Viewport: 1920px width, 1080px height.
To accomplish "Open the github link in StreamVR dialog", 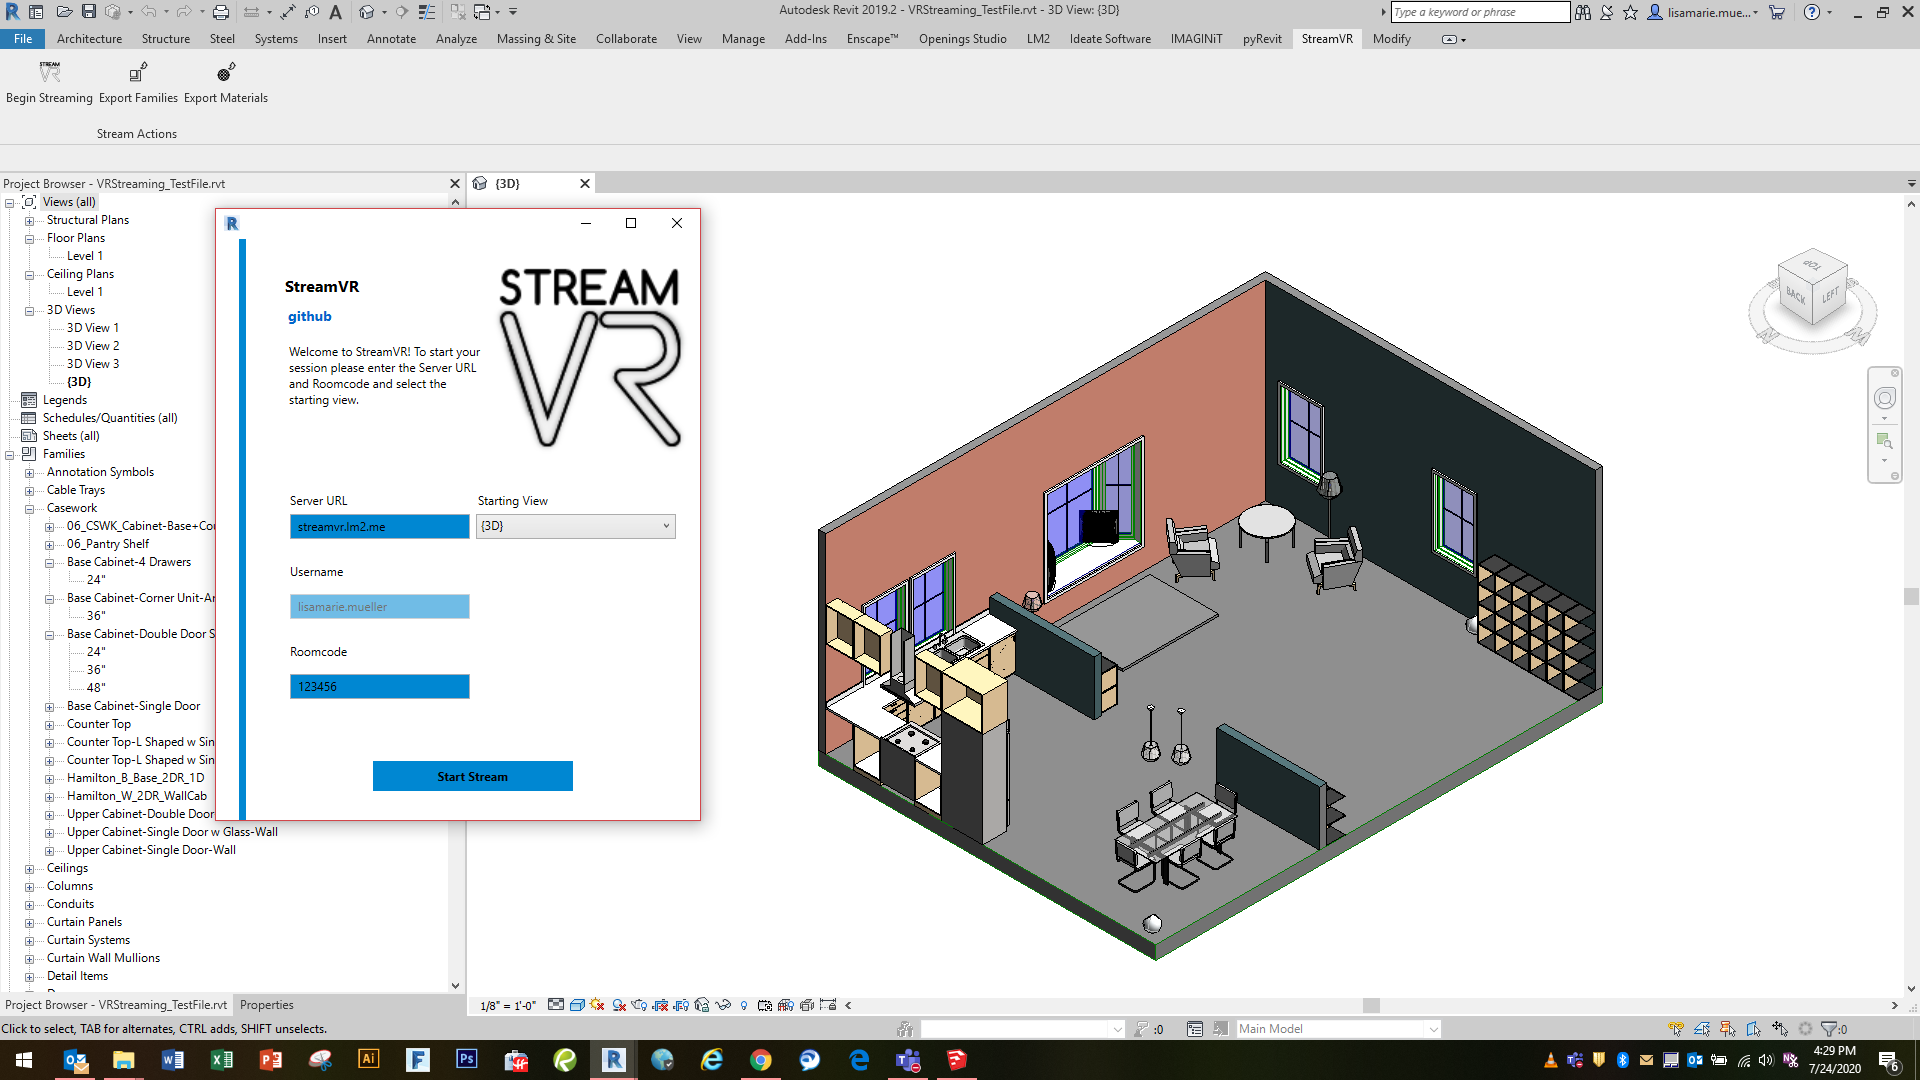I will [x=310, y=316].
